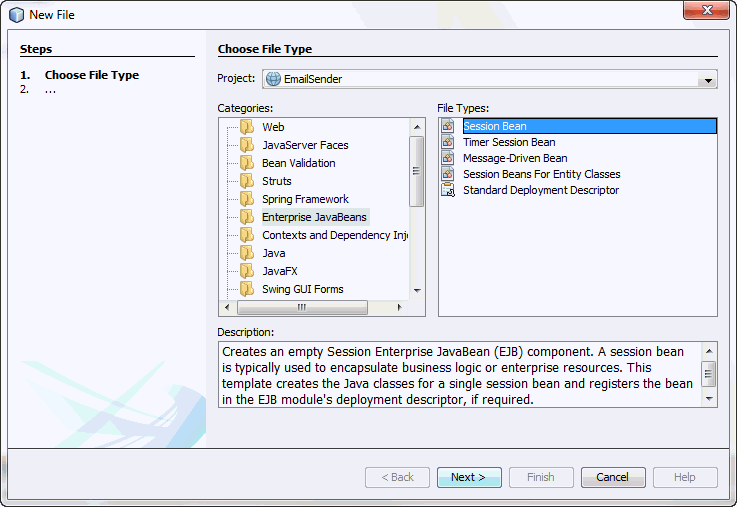Viewport: 737px width, 507px height.
Task: Select Session Beans For Entity Classes
Action: tap(541, 174)
